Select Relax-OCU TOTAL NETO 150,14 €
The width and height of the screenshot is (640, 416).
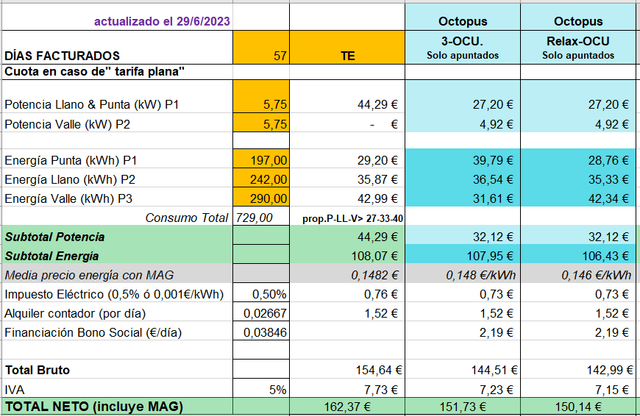[578, 406]
